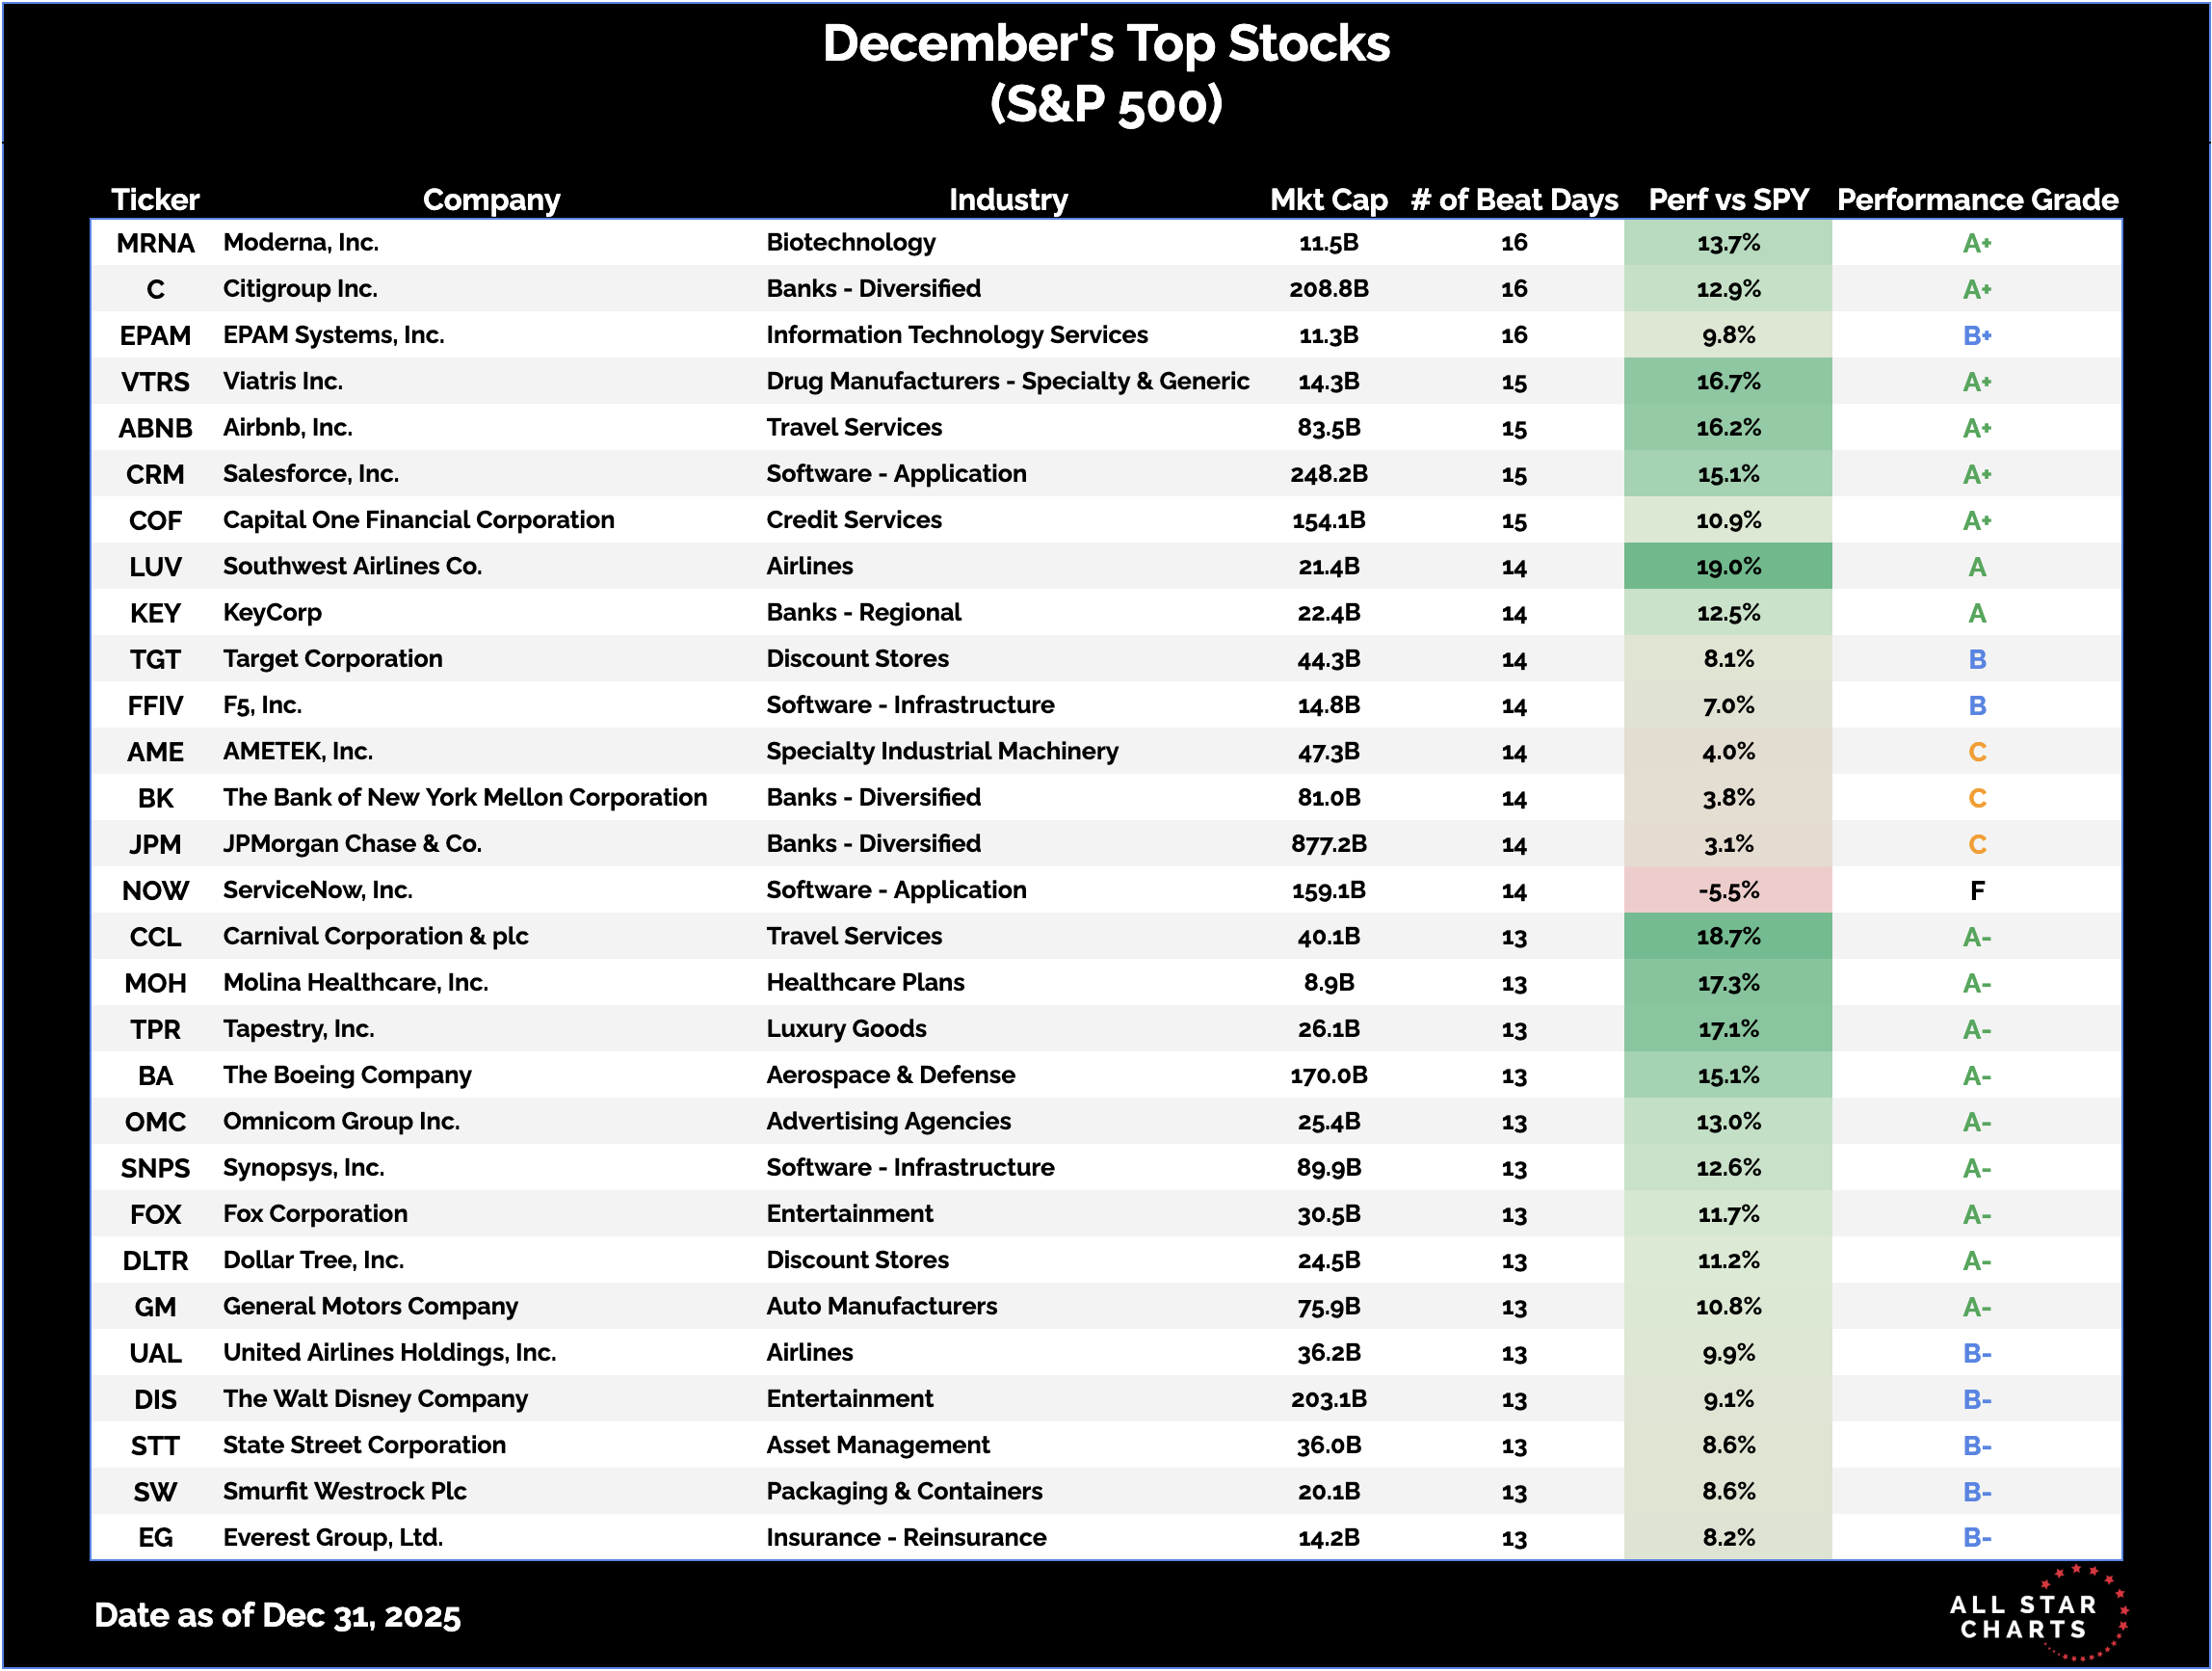Click ServiceNow's red -5.5% cell
This screenshot has width=2212, height=1671.
tap(1727, 891)
